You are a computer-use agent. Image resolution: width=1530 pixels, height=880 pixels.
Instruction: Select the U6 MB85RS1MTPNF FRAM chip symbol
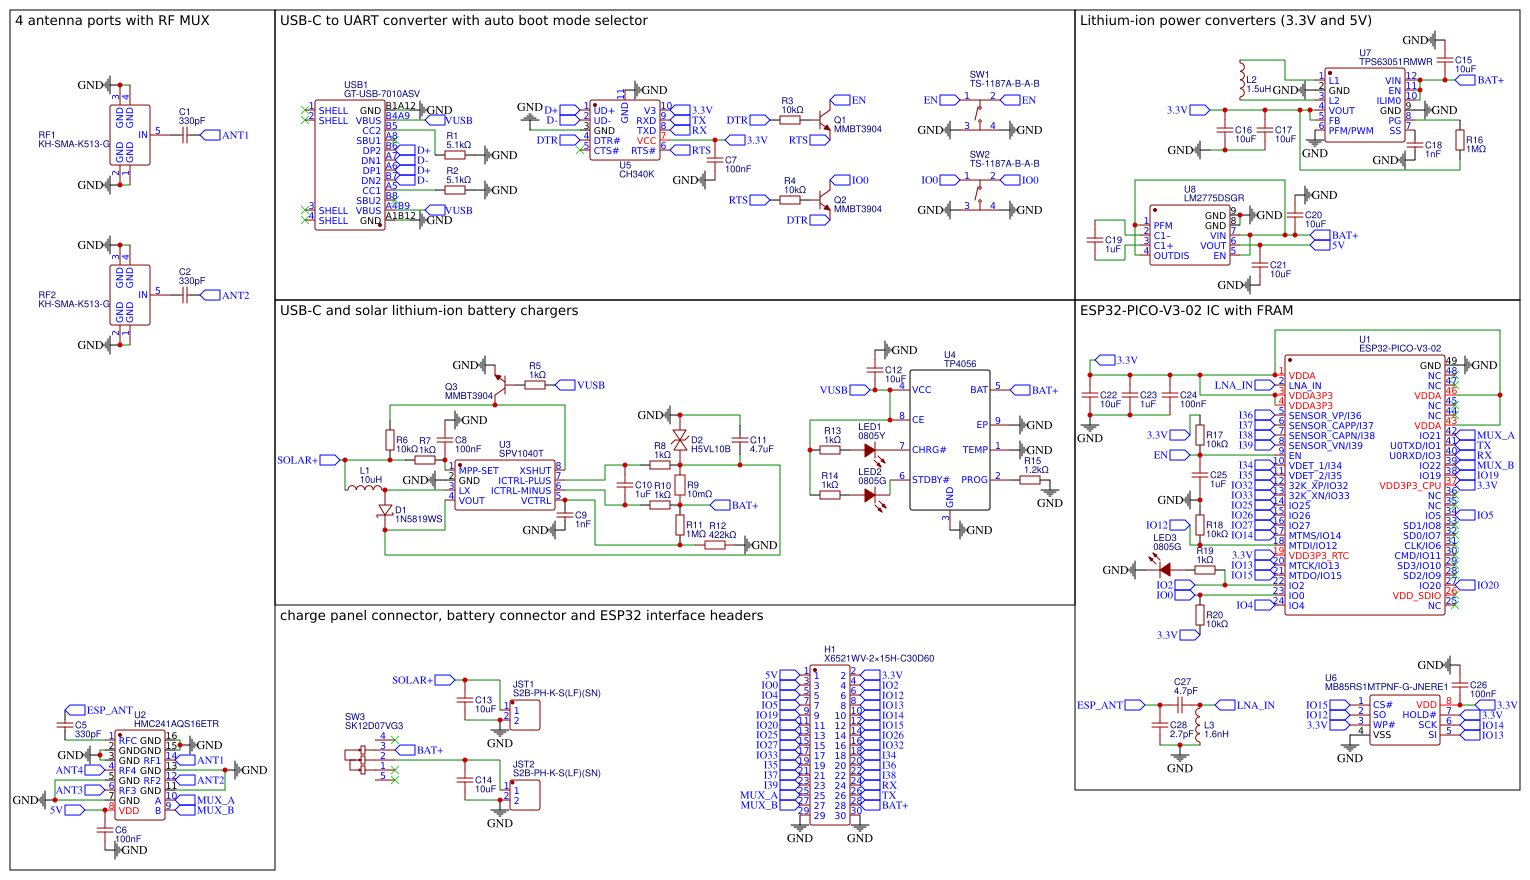[x=1405, y=720]
